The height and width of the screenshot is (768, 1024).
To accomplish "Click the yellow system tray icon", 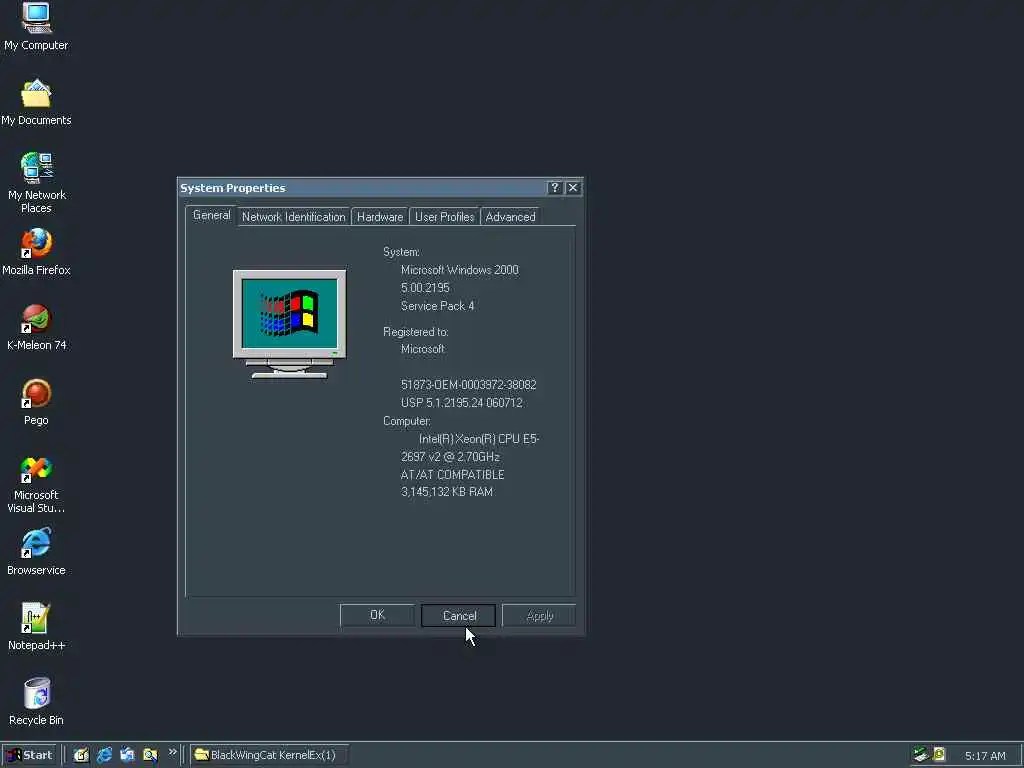I will click(x=939, y=755).
